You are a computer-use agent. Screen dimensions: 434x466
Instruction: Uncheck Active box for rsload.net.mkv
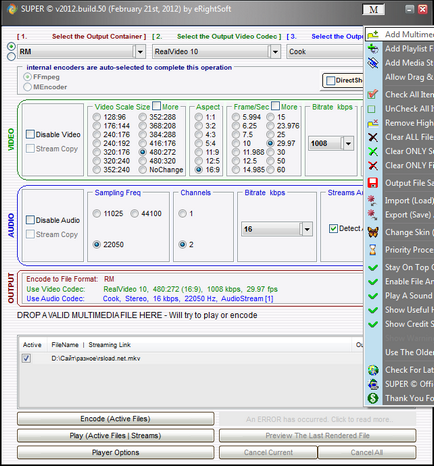pyautogui.click(x=26, y=358)
